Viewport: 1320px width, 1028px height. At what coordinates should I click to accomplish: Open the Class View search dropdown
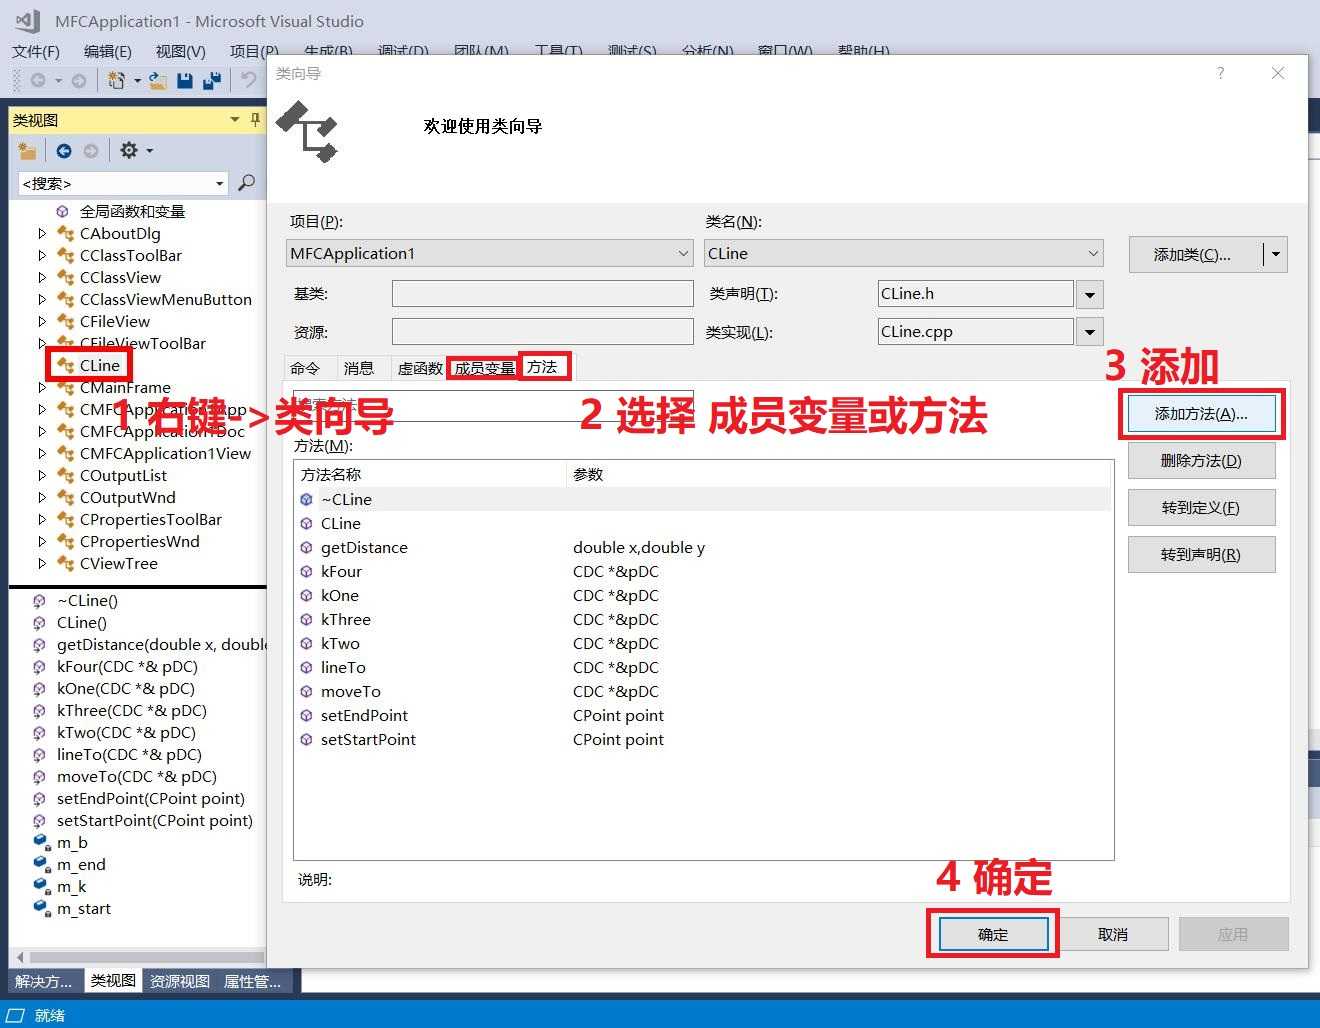pyautogui.click(x=219, y=183)
